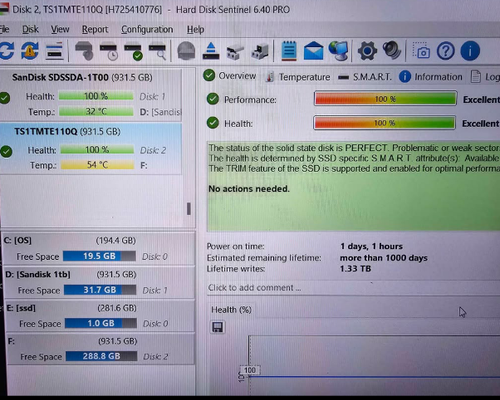Open the Disk menu
Image resolution: width=500 pixels, height=400 pixels.
(x=30, y=29)
